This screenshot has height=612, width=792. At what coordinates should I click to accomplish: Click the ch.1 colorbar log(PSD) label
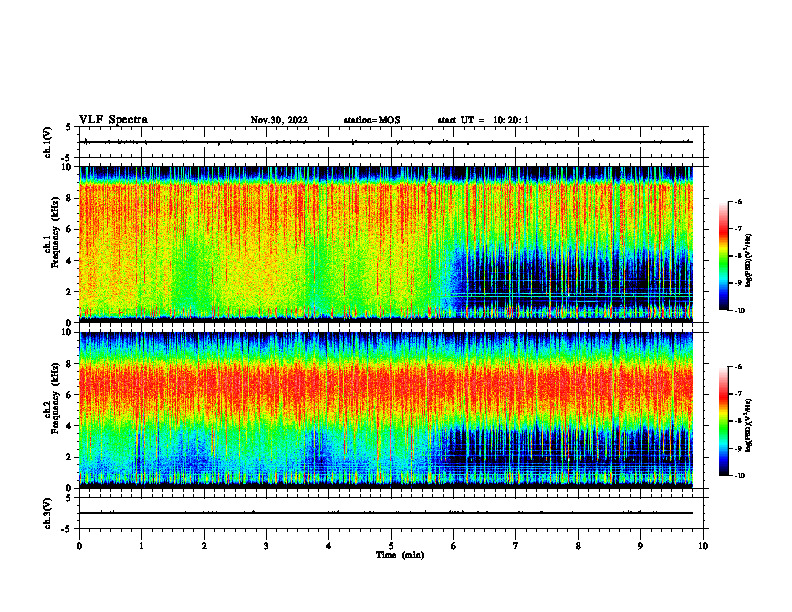[x=749, y=261]
